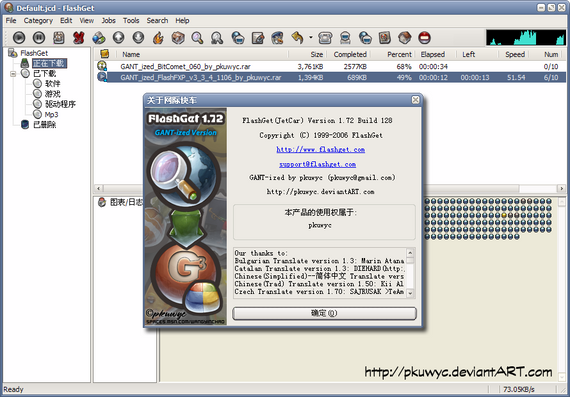
Task: Click the flame icon in the toolbar
Action: coord(158,37)
